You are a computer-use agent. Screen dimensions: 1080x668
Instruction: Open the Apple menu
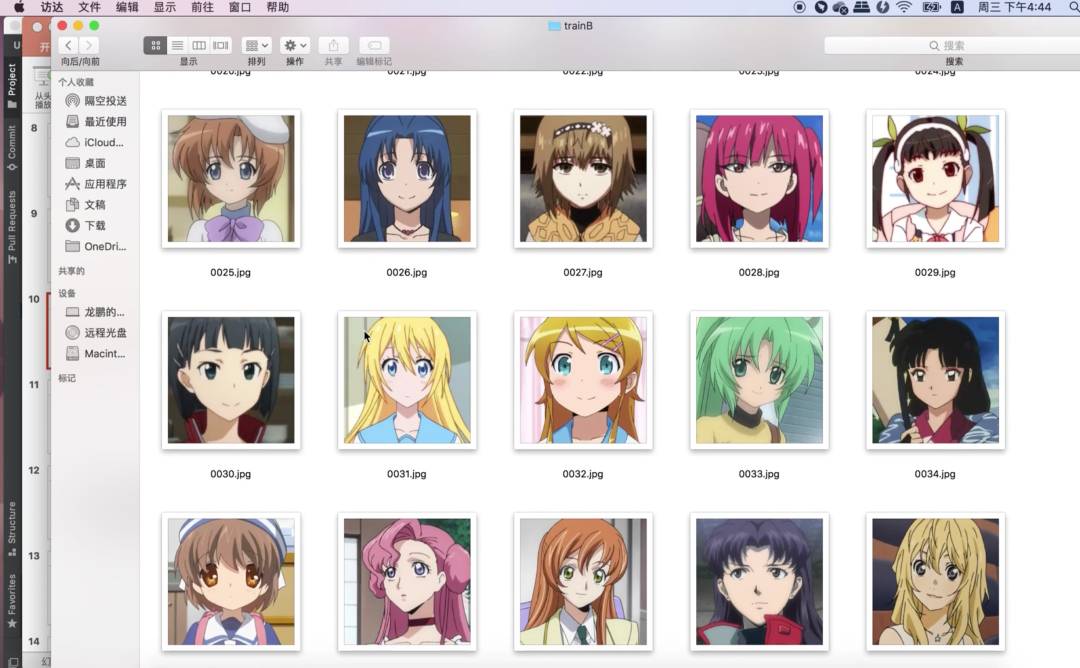[x=19, y=7]
